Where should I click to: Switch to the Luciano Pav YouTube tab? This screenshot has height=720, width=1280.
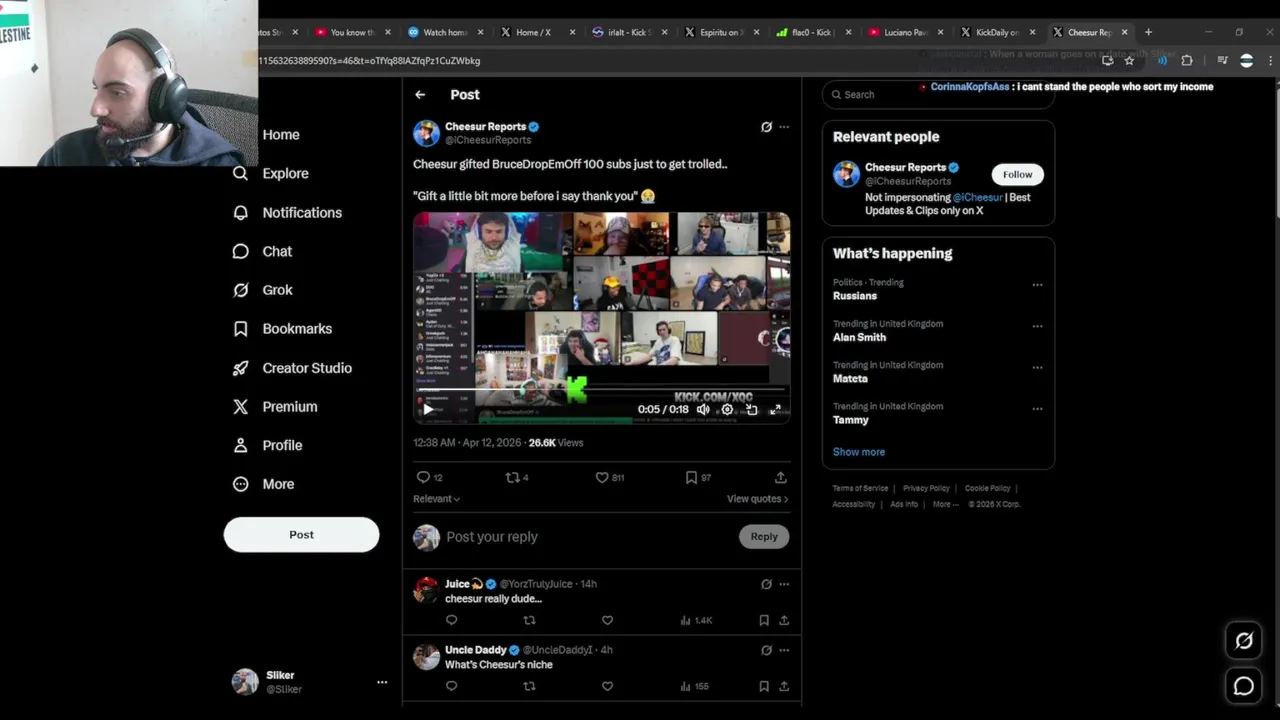pos(906,32)
